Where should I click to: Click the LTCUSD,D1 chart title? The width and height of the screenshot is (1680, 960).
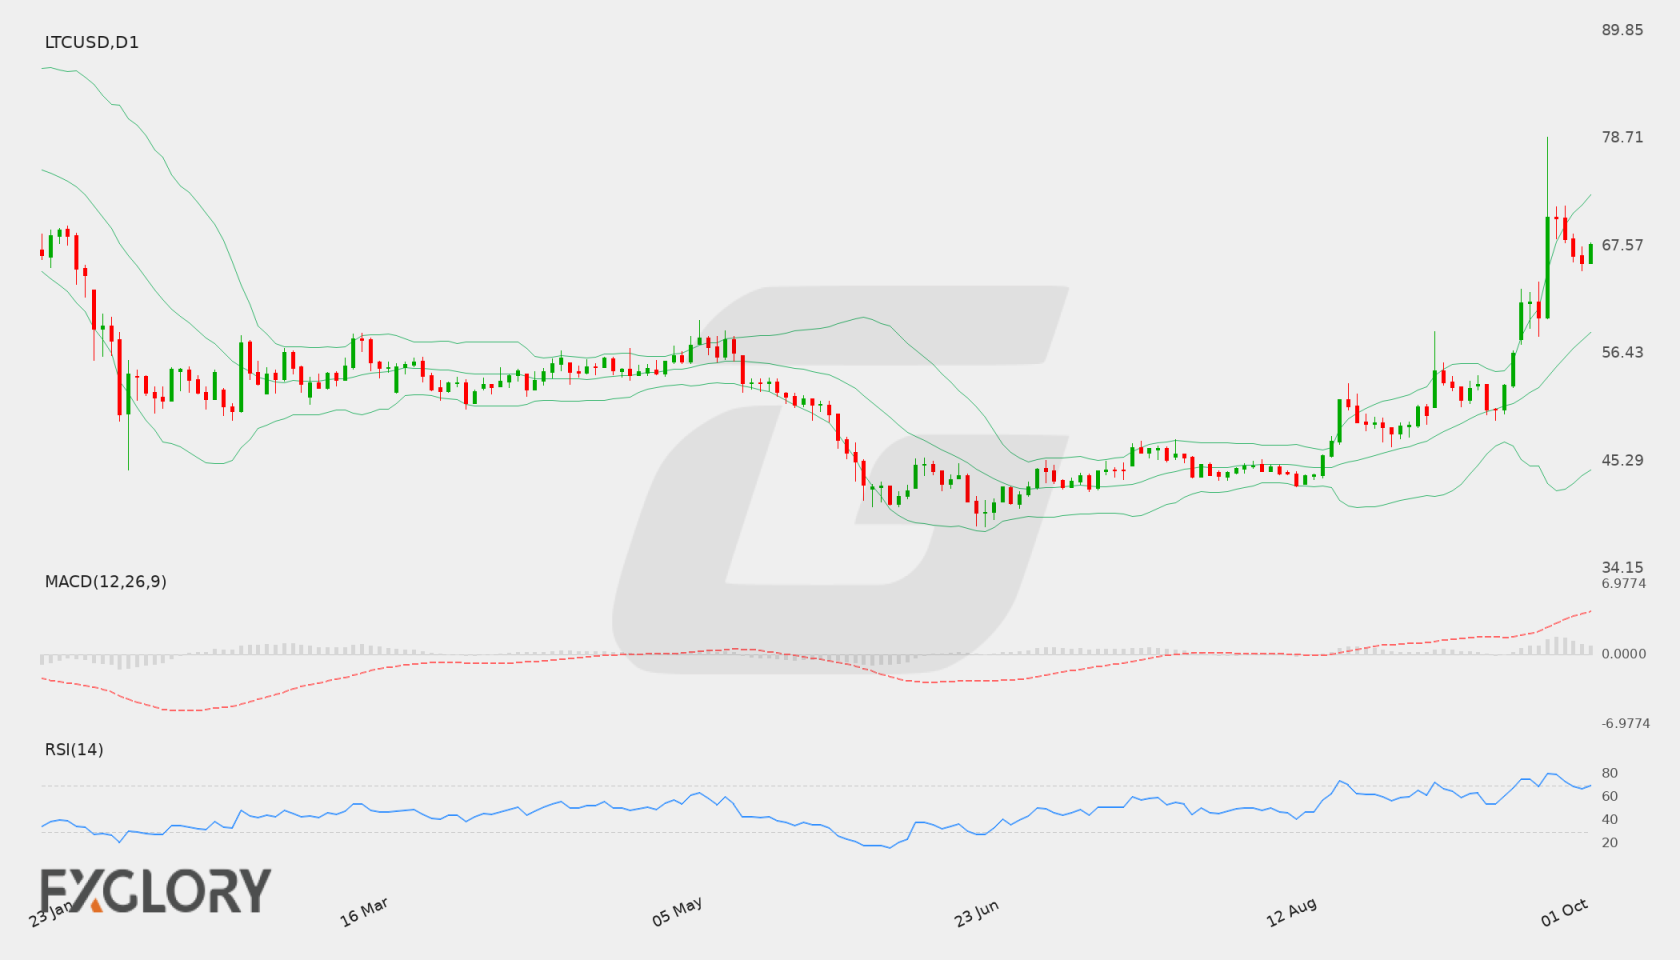pos(92,42)
